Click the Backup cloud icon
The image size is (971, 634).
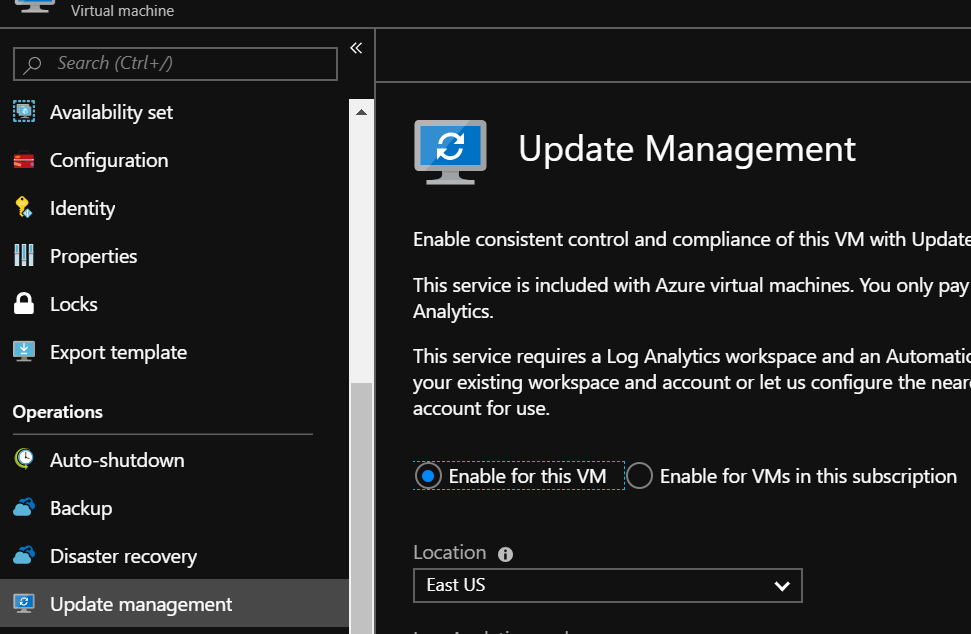24,508
